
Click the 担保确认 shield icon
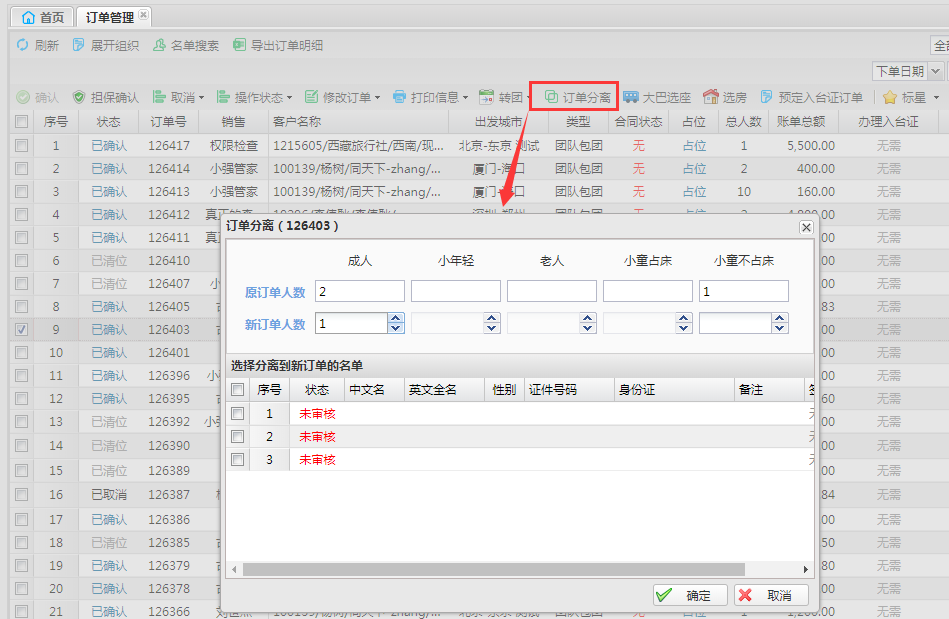(x=79, y=97)
